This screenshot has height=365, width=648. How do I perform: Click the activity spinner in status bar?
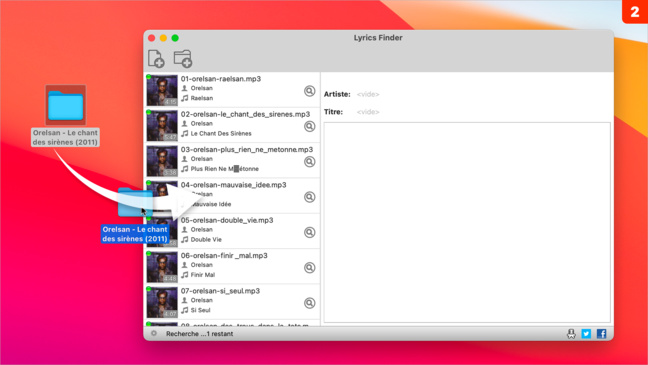point(154,333)
